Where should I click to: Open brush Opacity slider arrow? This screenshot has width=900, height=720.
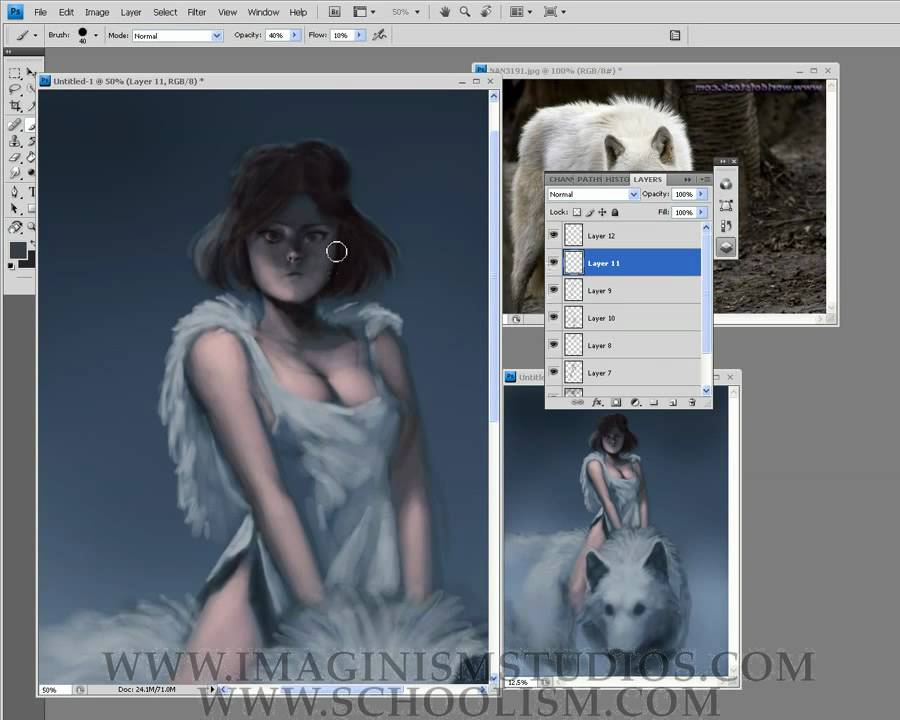click(294, 35)
